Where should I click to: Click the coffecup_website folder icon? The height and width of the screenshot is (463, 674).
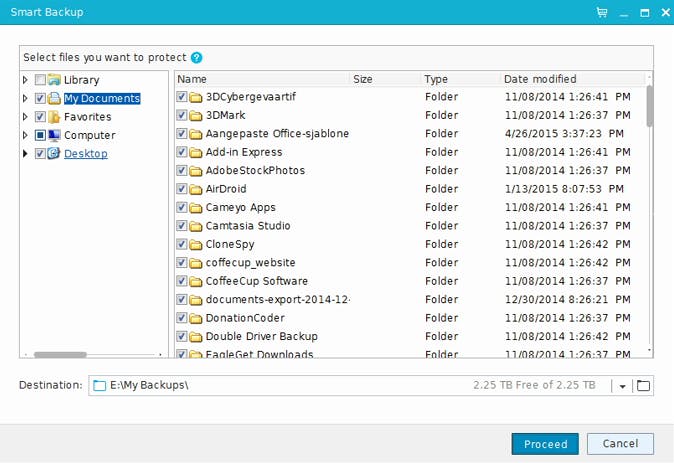coord(196,263)
